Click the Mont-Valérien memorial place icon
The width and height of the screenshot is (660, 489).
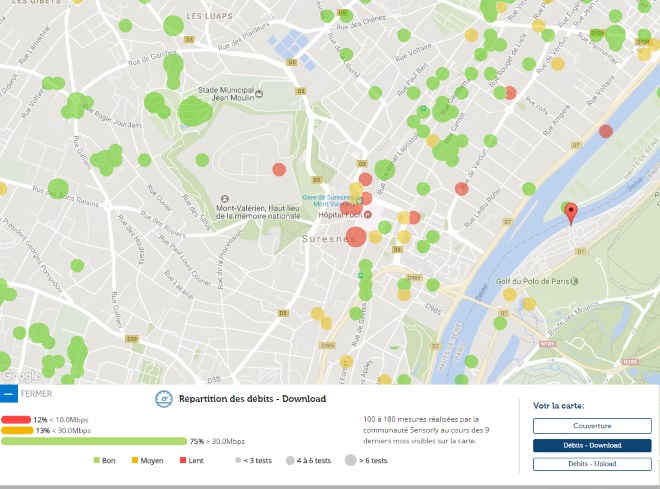coord(225,198)
